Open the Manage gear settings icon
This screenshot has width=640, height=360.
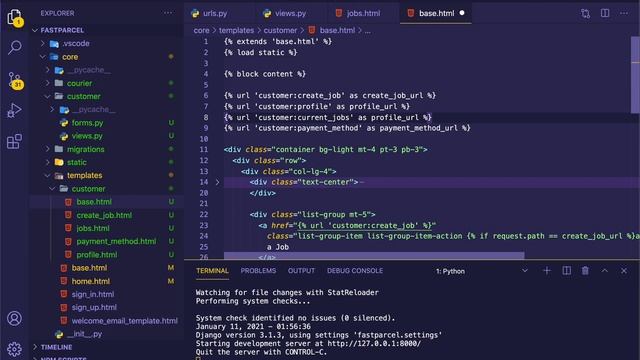(x=15, y=349)
